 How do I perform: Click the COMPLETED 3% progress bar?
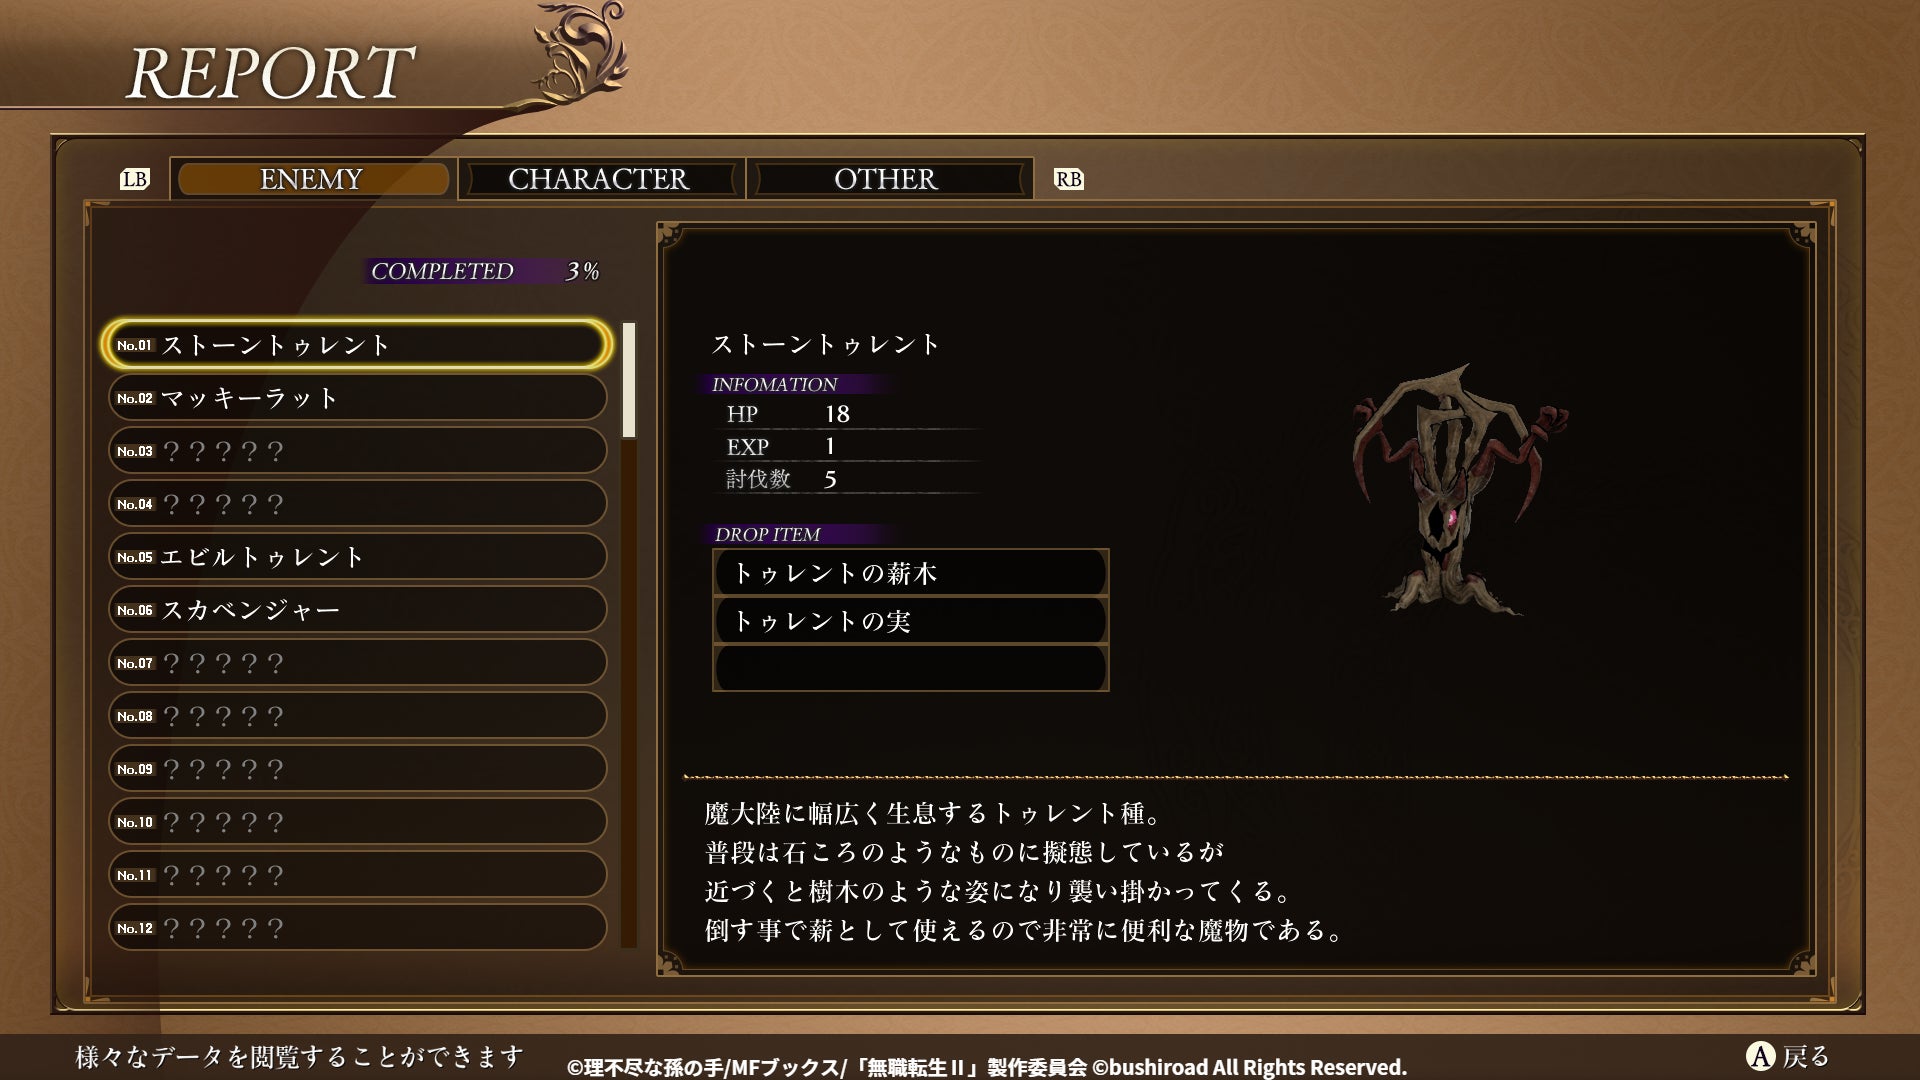(482, 271)
